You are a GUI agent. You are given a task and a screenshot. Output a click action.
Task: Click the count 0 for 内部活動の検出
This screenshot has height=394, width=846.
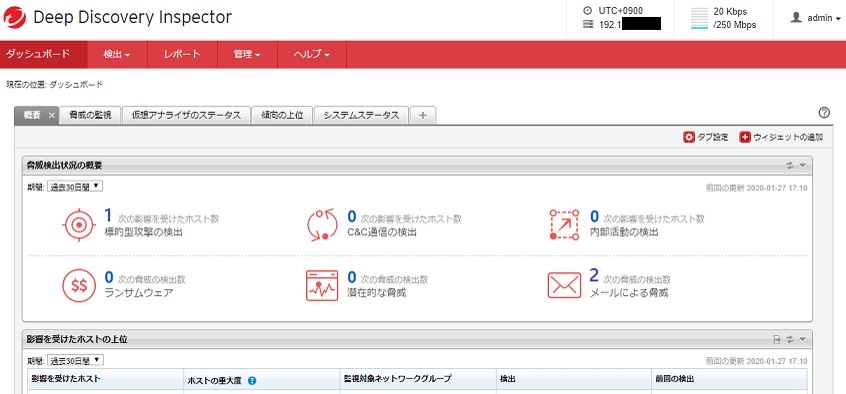click(x=594, y=216)
